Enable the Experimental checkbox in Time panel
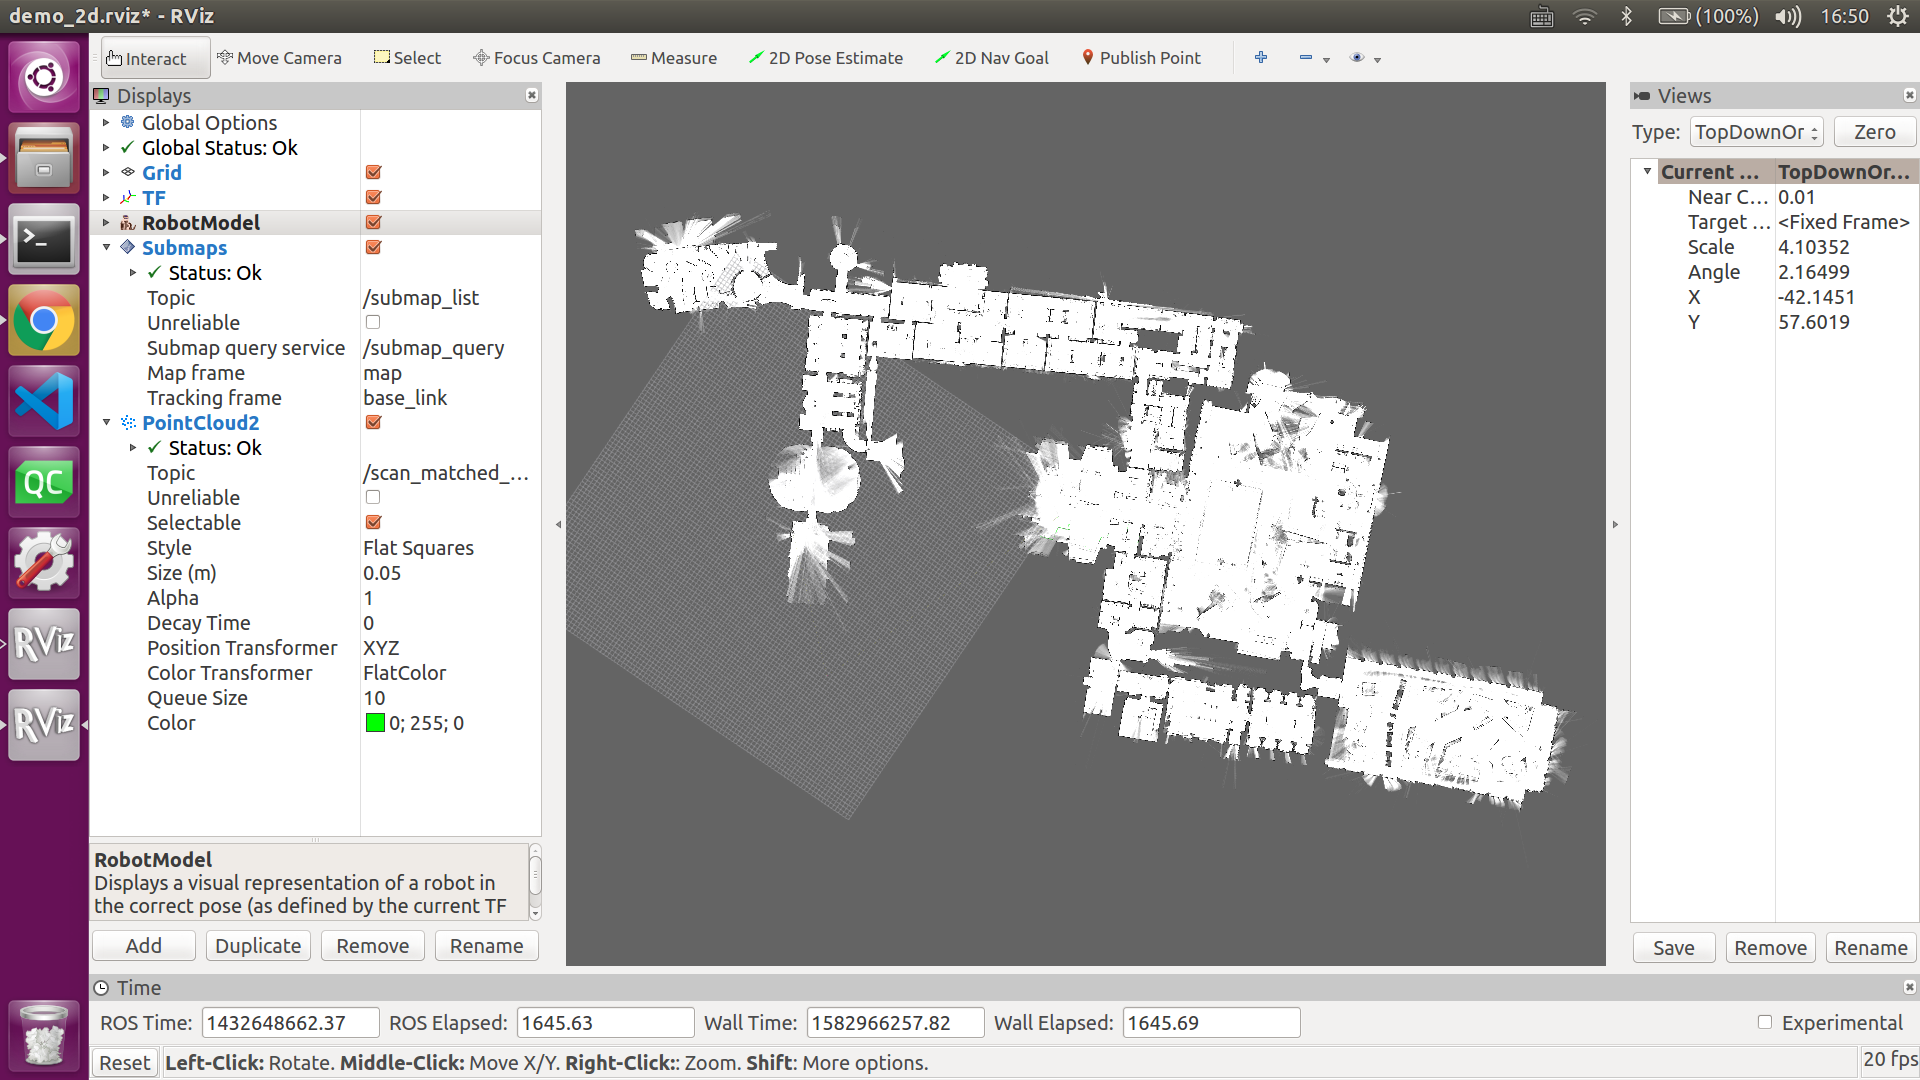 click(x=1766, y=1023)
